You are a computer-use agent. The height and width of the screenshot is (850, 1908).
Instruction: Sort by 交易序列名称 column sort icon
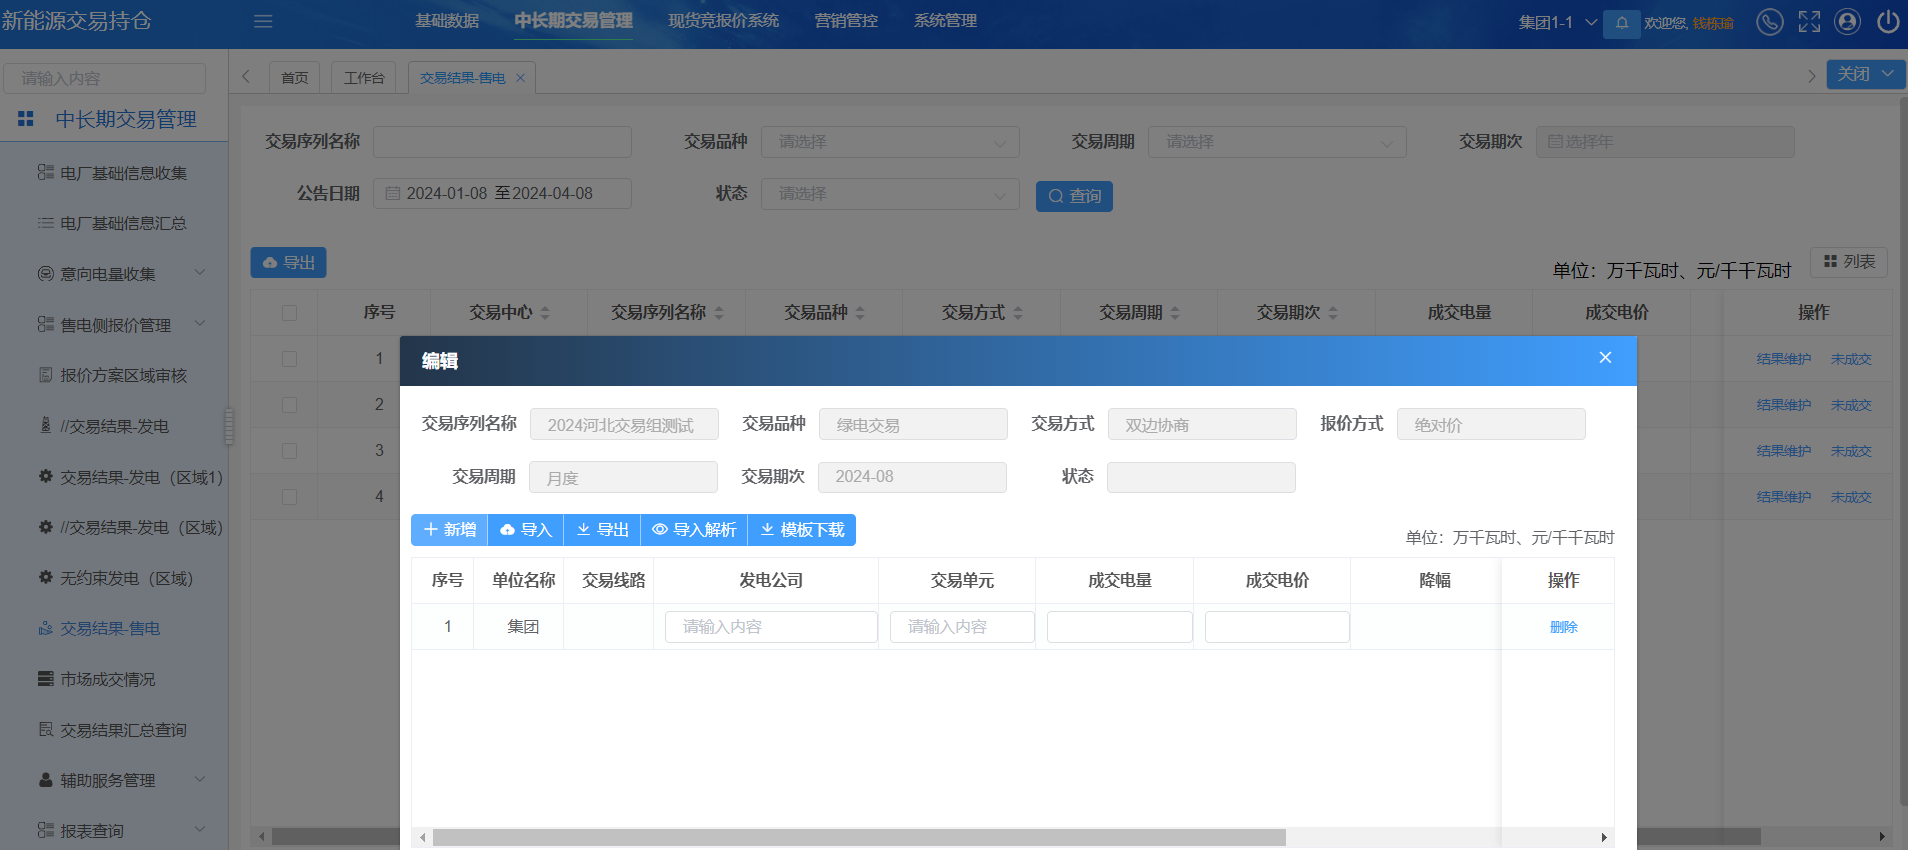click(718, 313)
